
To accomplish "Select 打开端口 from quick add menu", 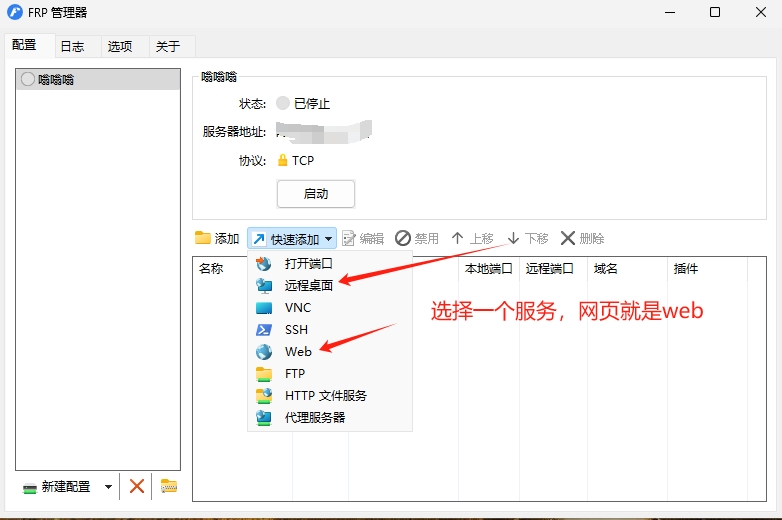I will 308,264.
